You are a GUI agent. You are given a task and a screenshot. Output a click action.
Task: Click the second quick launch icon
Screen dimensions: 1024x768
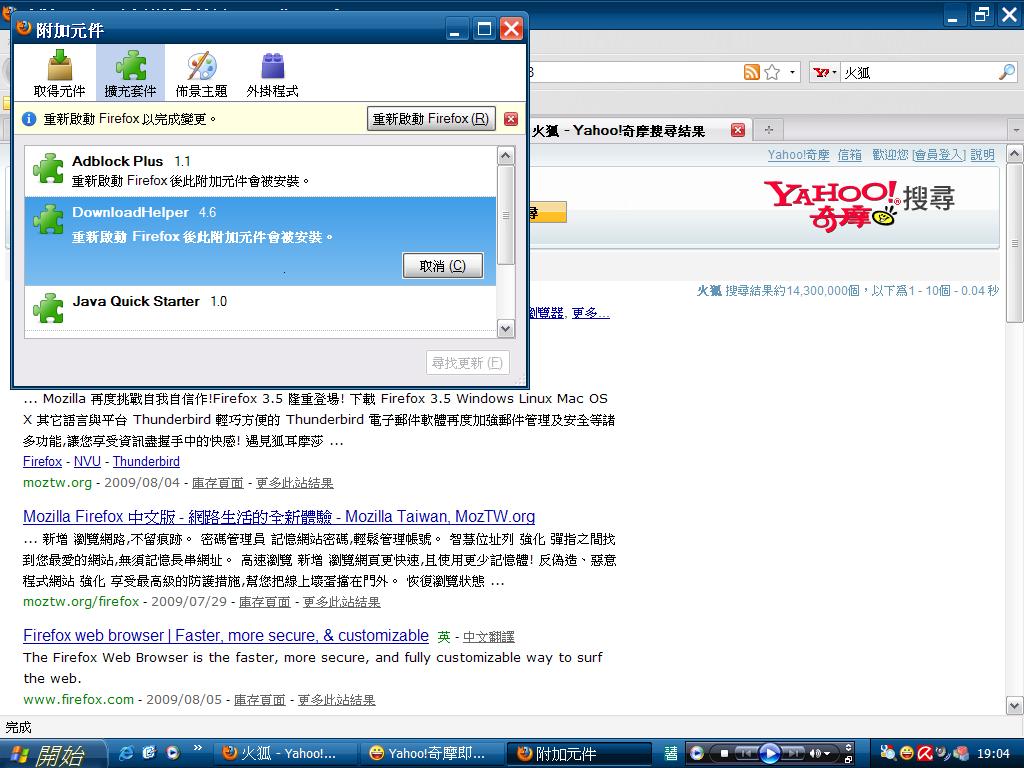pyautogui.click(x=149, y=753)
